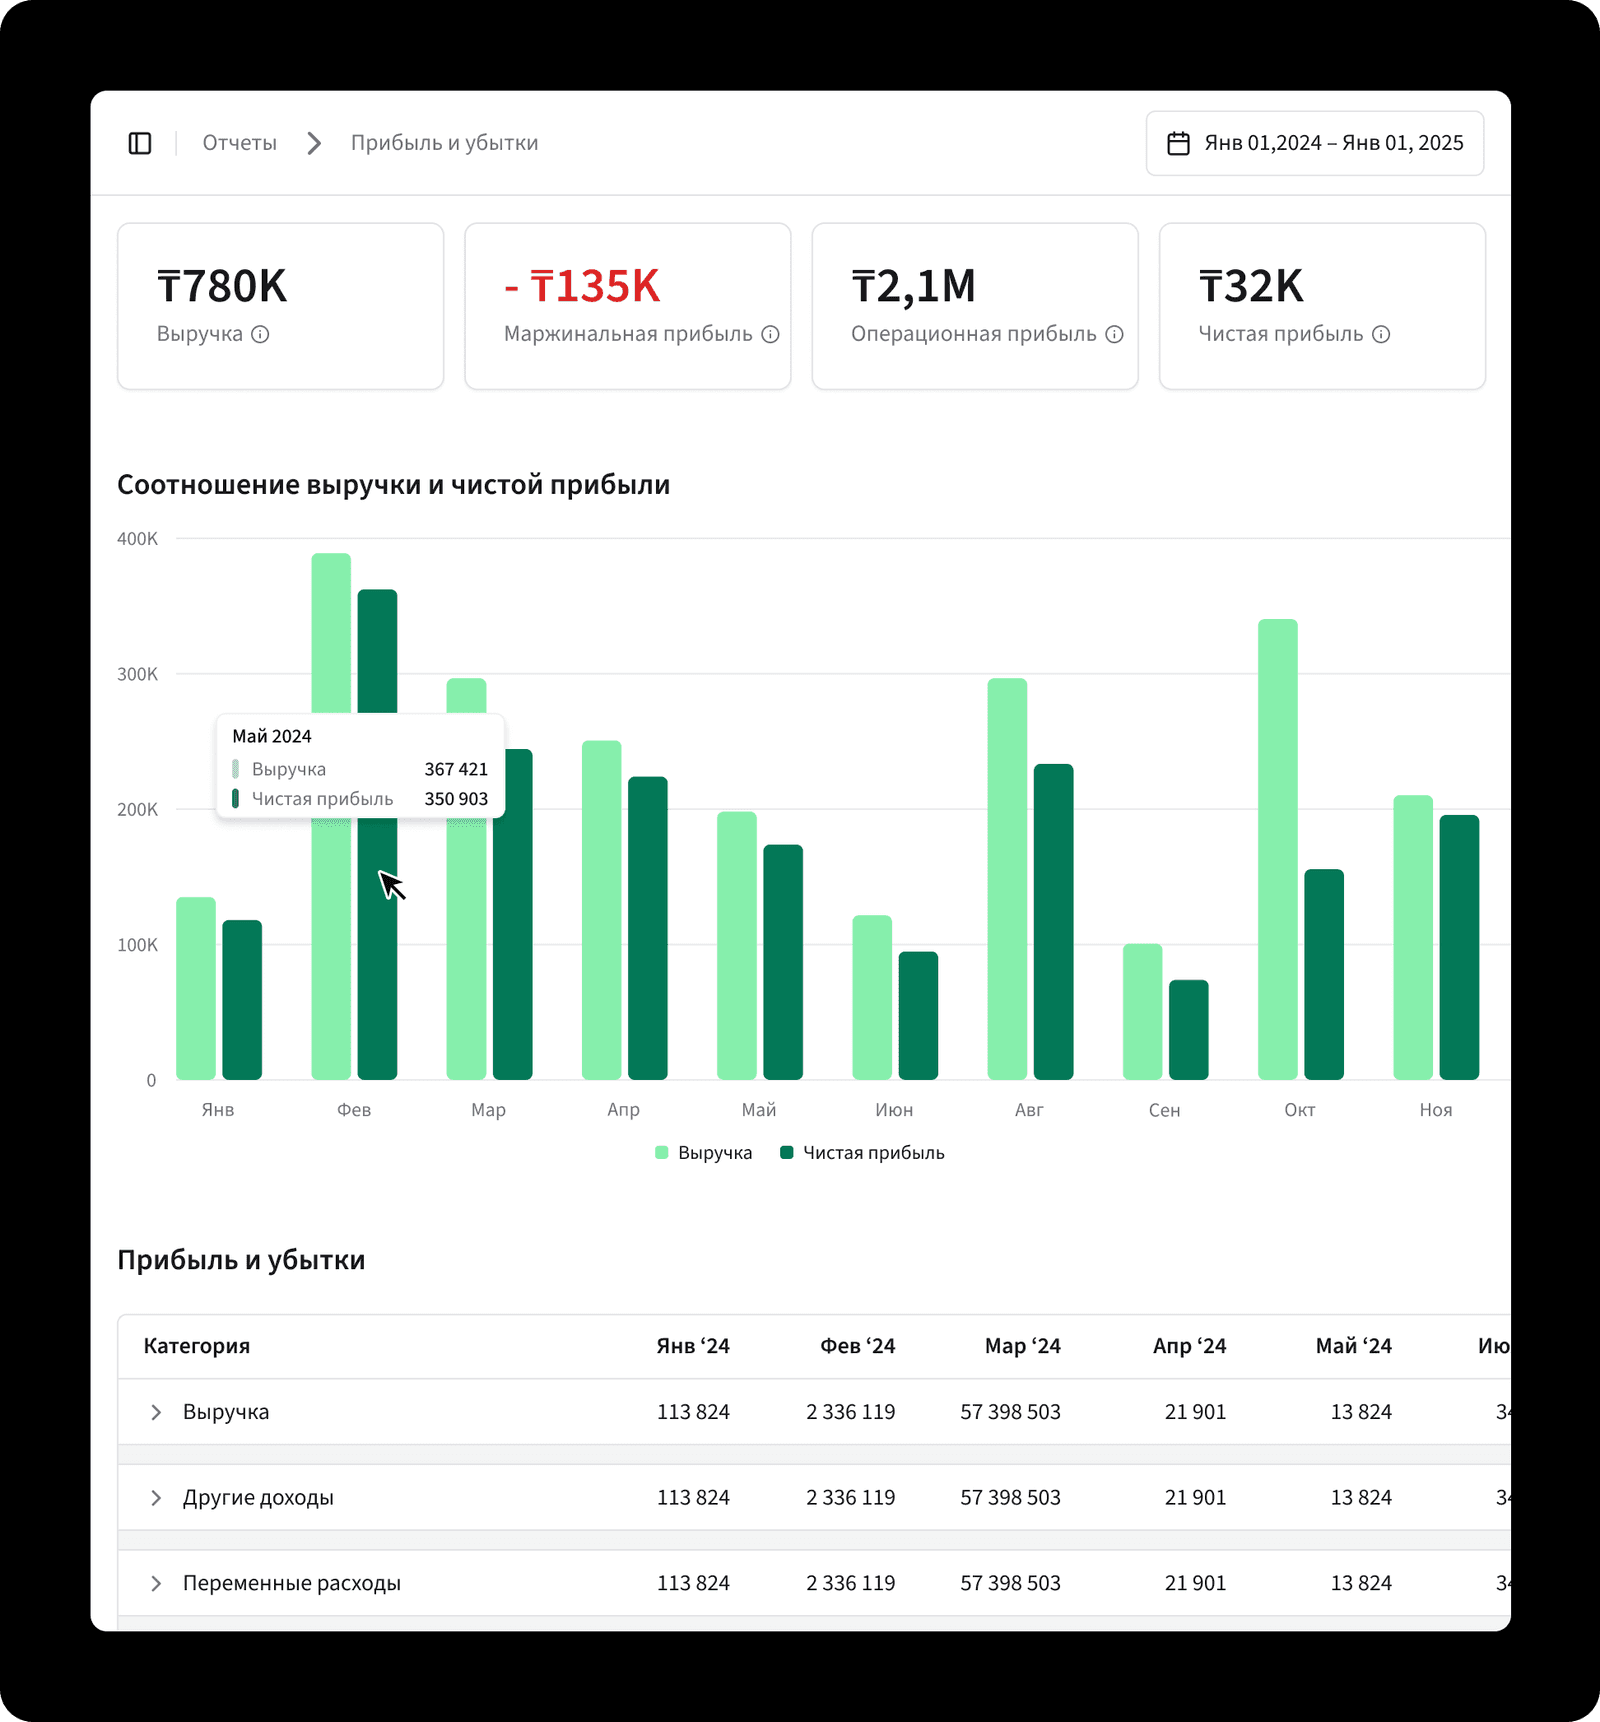Viewport: 1600px width, 1722px height.
Task: Click info icon next to Выручка
Action: pos(260,334)
